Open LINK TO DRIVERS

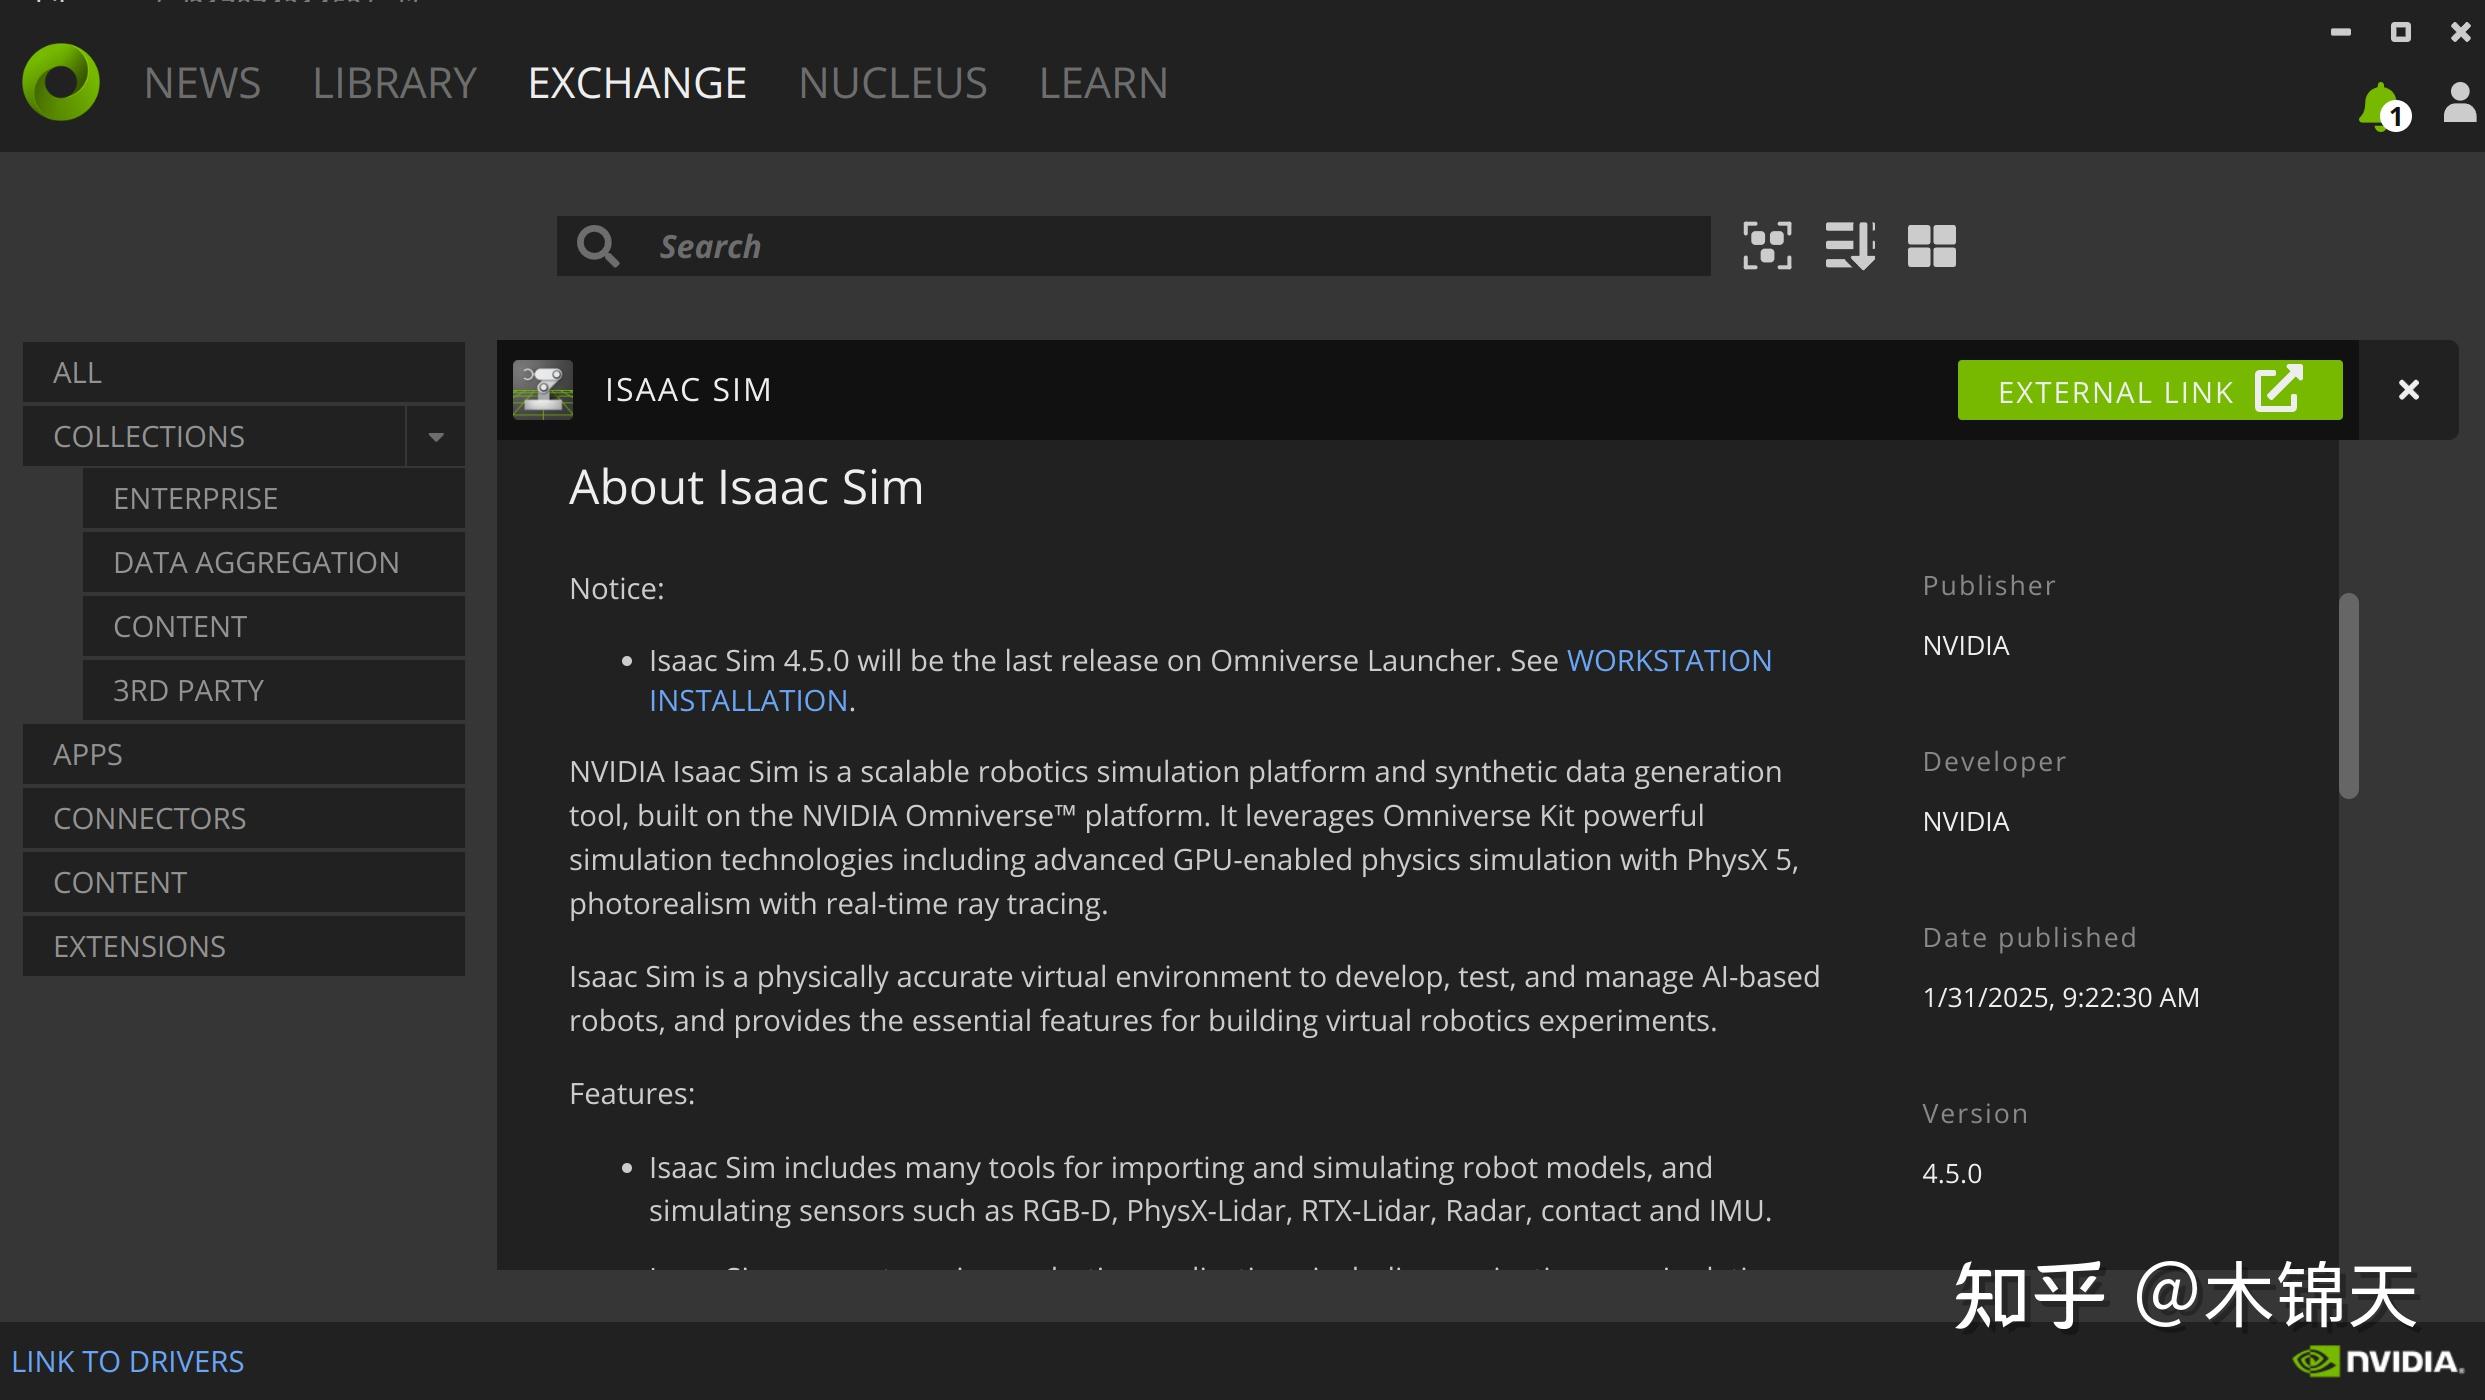click(128, 1360)
